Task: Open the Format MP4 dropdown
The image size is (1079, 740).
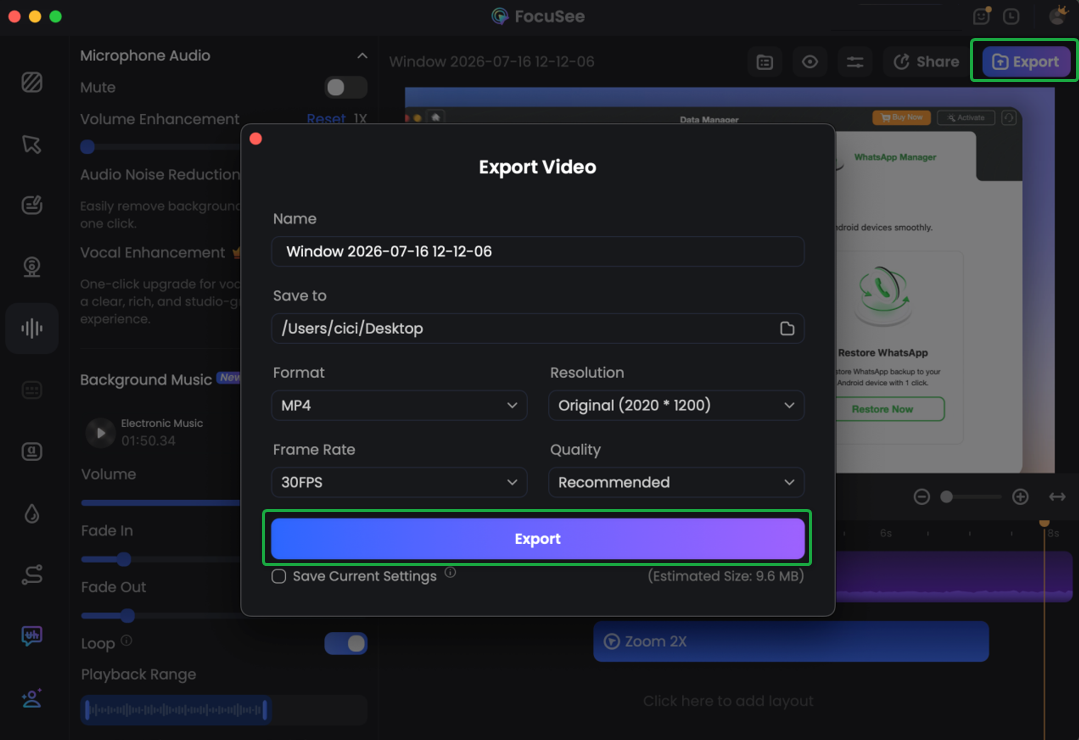Action: (x=399, y=405)
